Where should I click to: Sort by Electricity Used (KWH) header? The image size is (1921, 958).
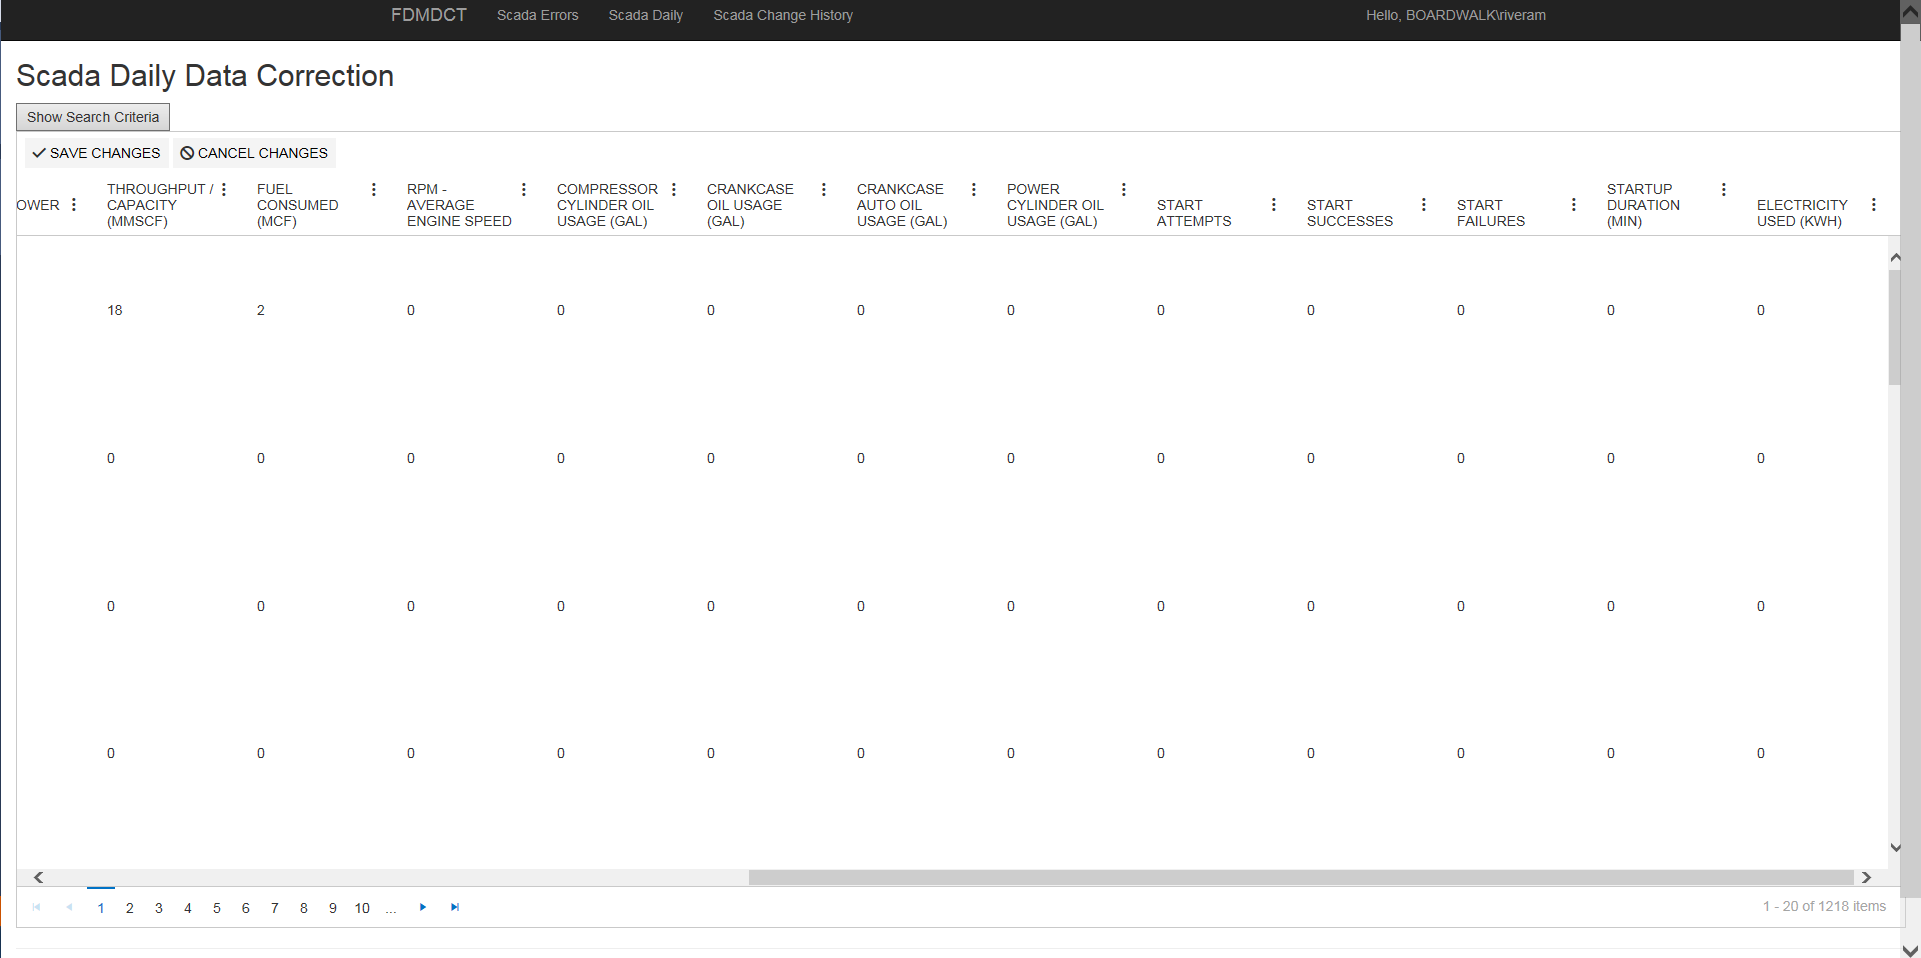[x=1802, y=213]
